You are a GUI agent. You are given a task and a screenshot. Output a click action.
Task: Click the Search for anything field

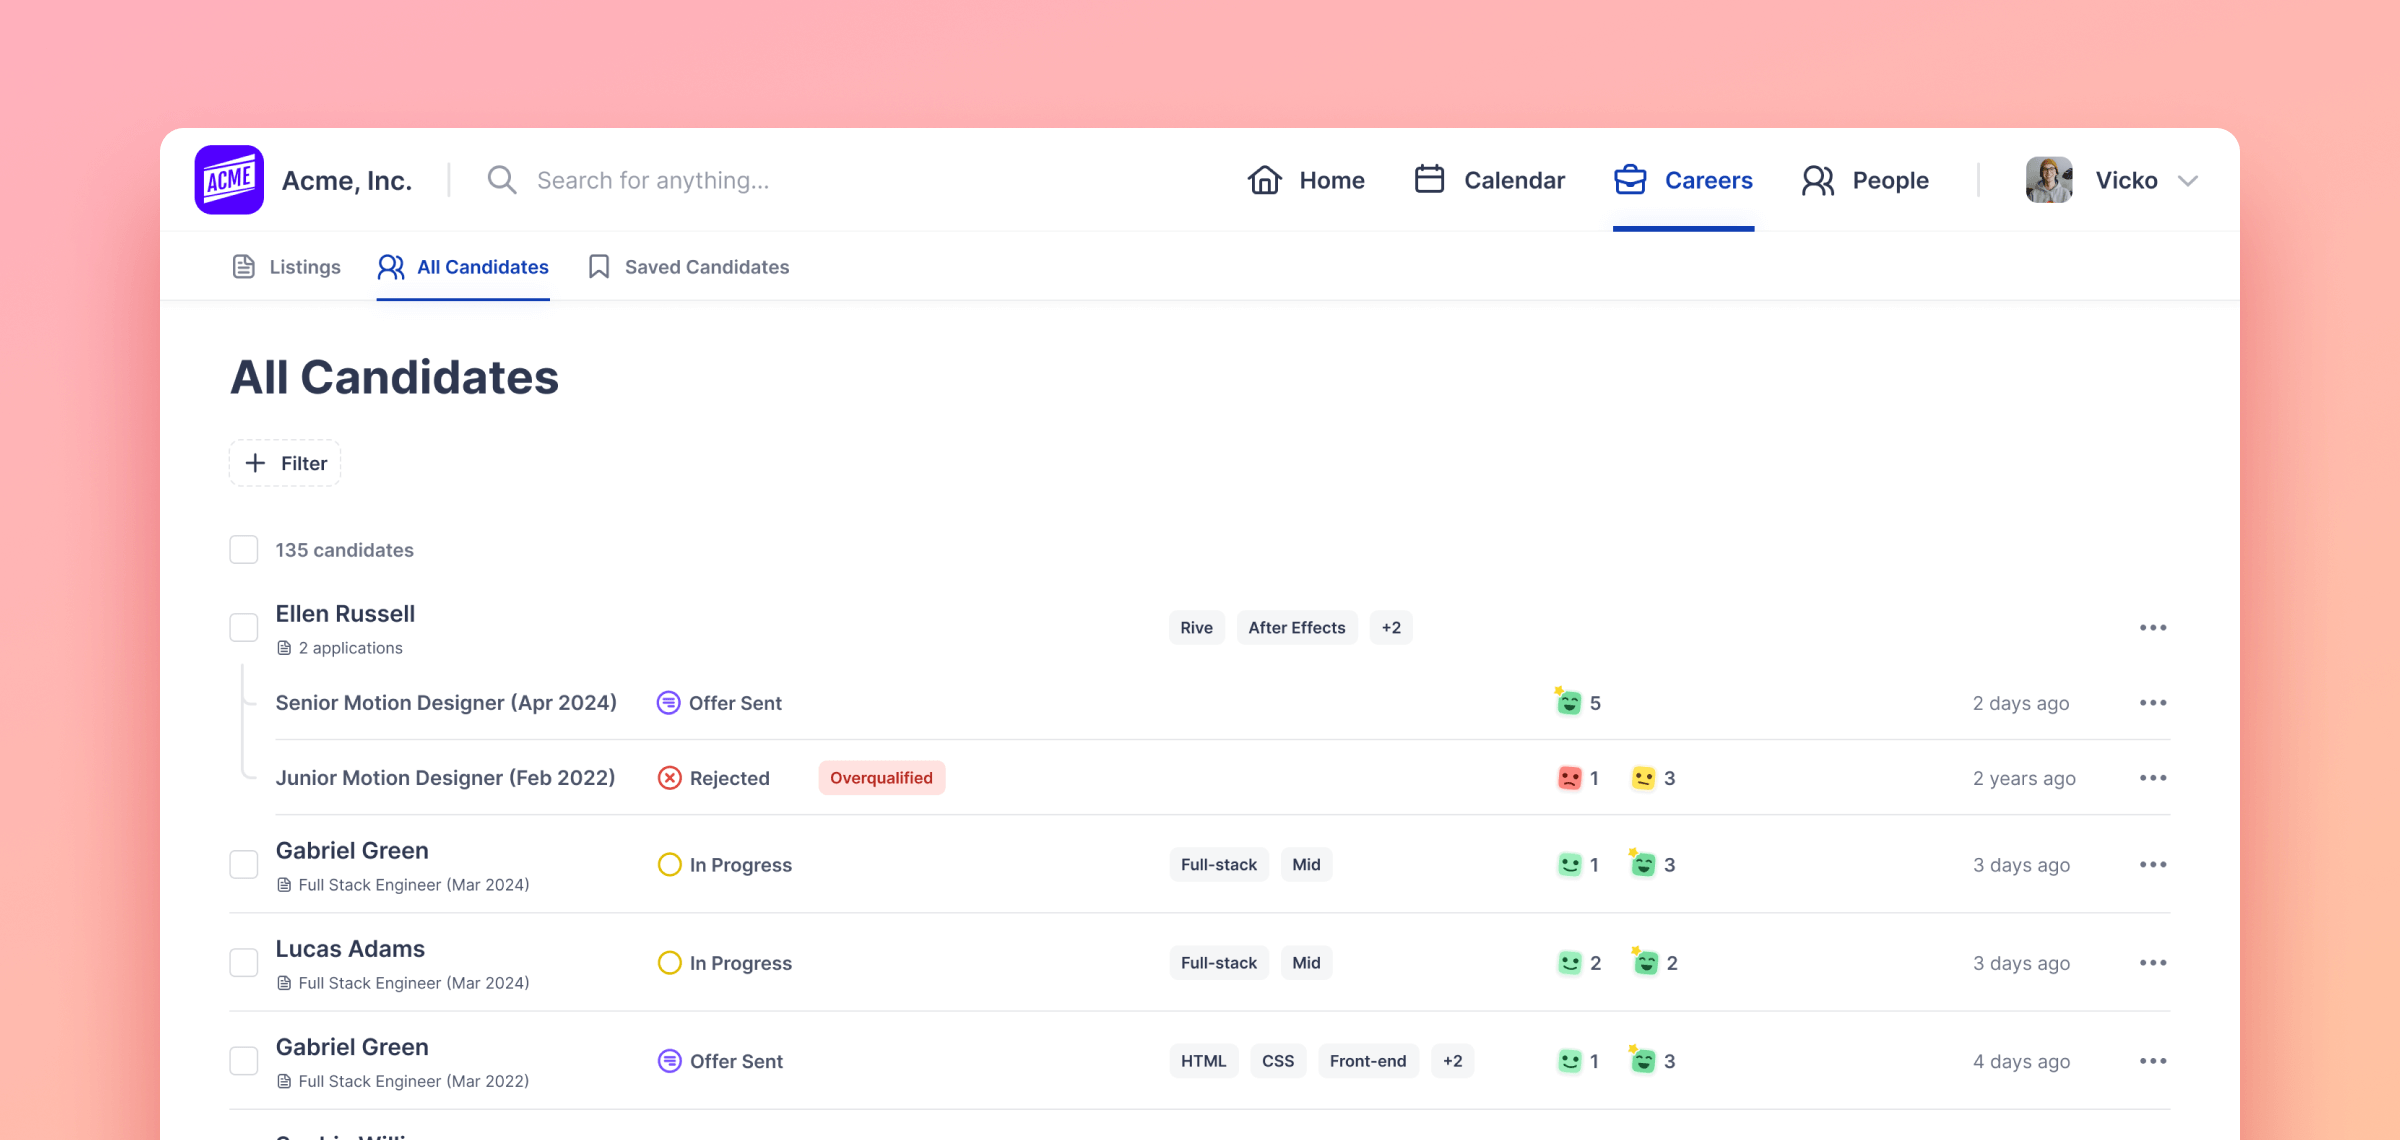(653, 180)
